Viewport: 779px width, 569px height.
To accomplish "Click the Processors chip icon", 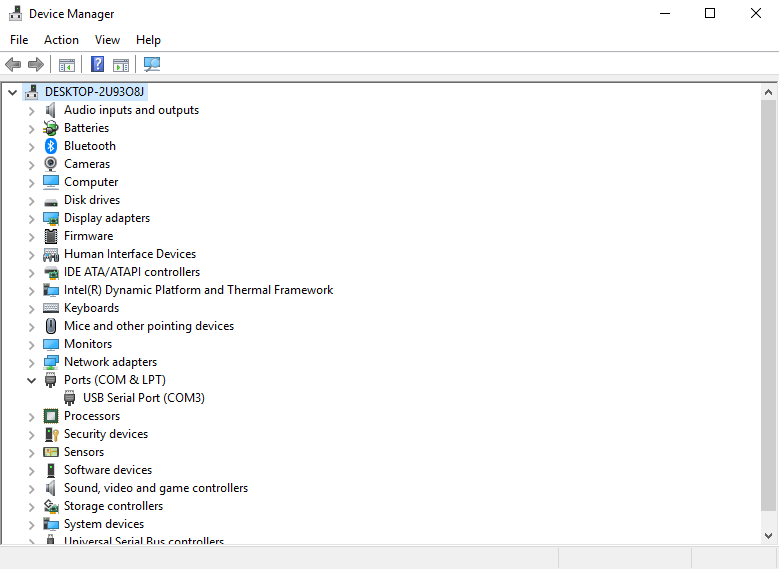I will click(x=51, y=416).
